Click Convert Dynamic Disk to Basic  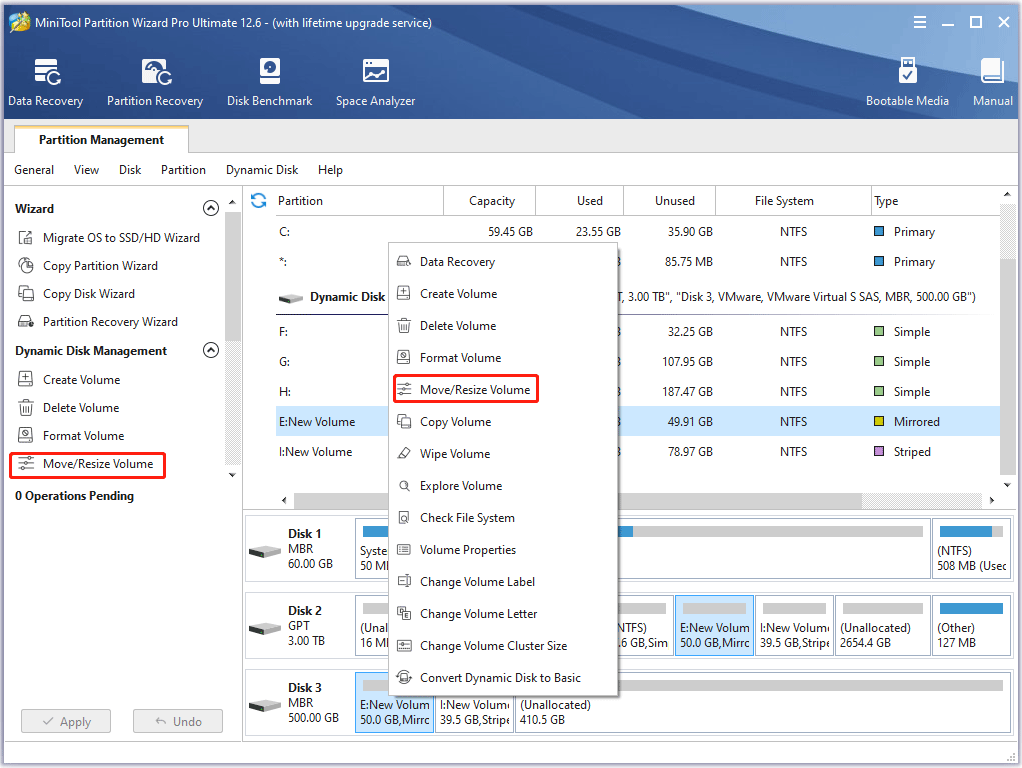(x=500, y=678)
